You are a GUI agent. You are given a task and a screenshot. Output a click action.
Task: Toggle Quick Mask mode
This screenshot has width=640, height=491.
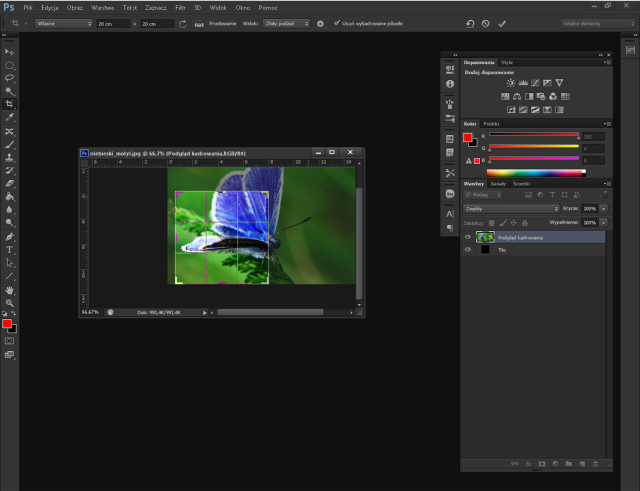[9, 341]
